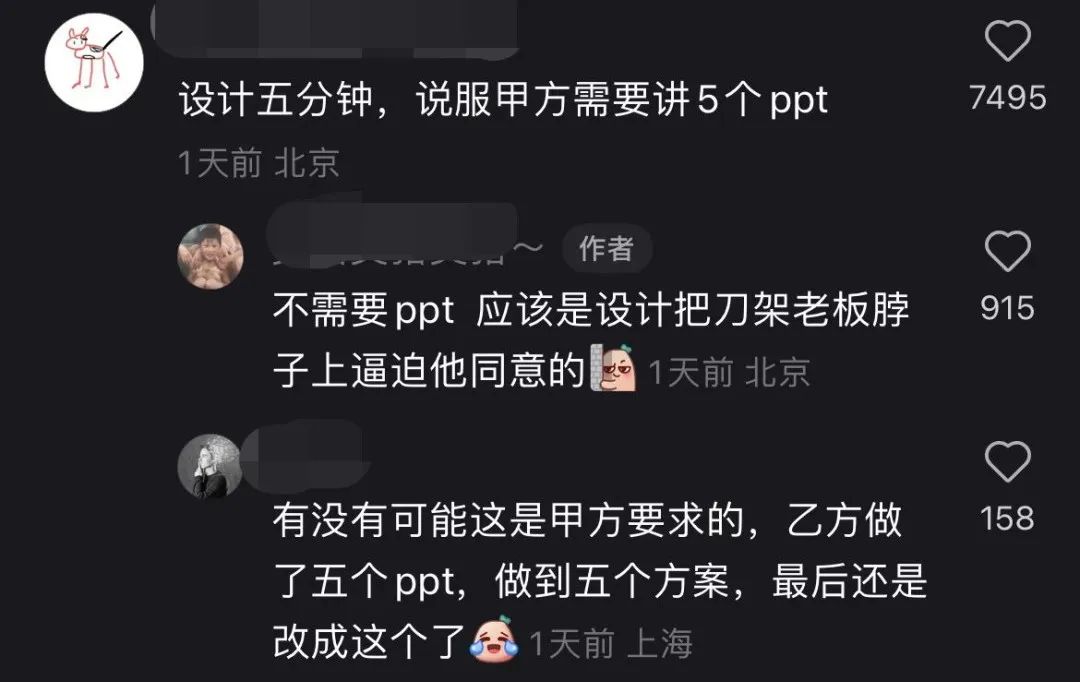Screen dimensions: 1080x682
Task: Reply to the comment starting 有没有可能这是甲方要求的
Action: point(599,581)
